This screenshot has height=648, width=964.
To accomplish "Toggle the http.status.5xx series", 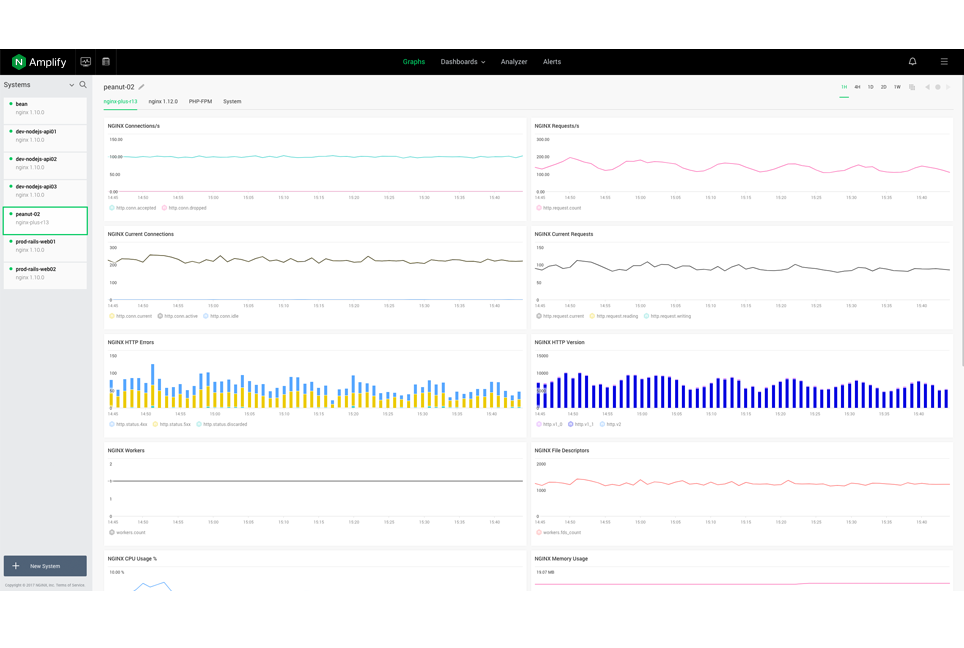I will click(x=172, y=424).
